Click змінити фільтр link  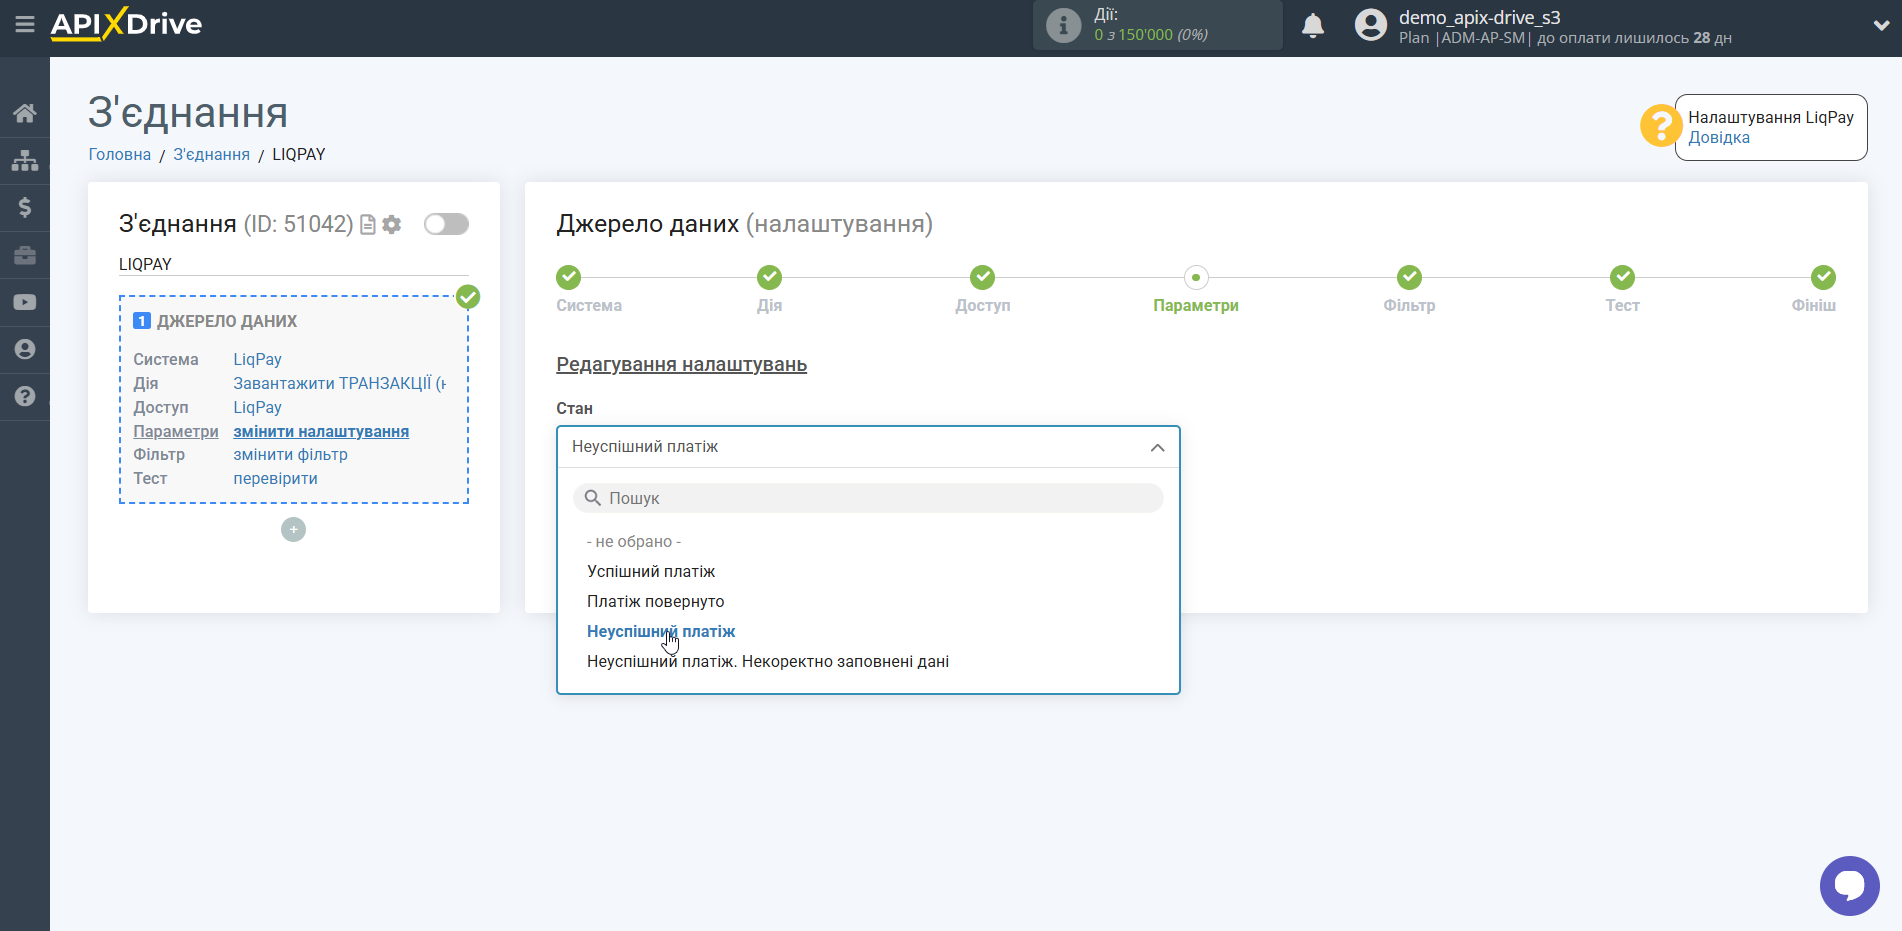click(290, 454)
